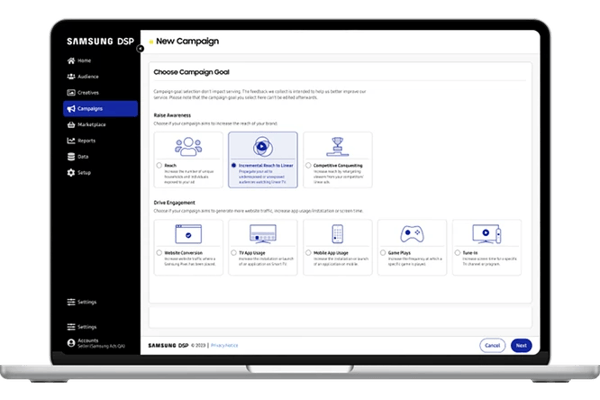Click the Home icon in sidebar

click(x=70, y=61)
